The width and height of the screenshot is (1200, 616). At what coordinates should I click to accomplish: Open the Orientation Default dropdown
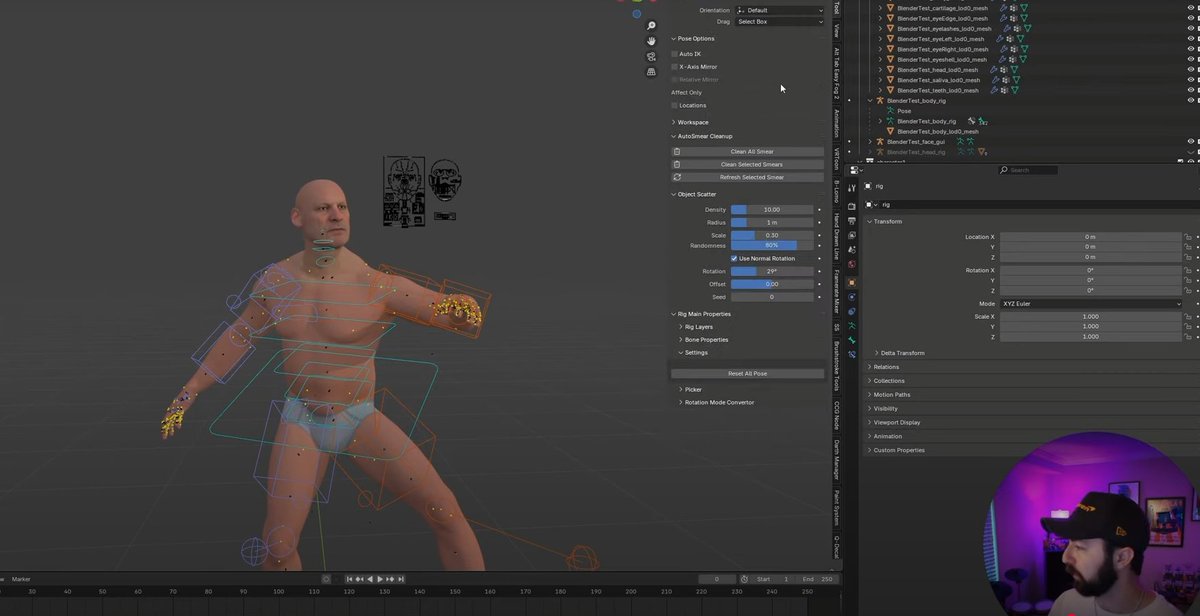[780, 10]
